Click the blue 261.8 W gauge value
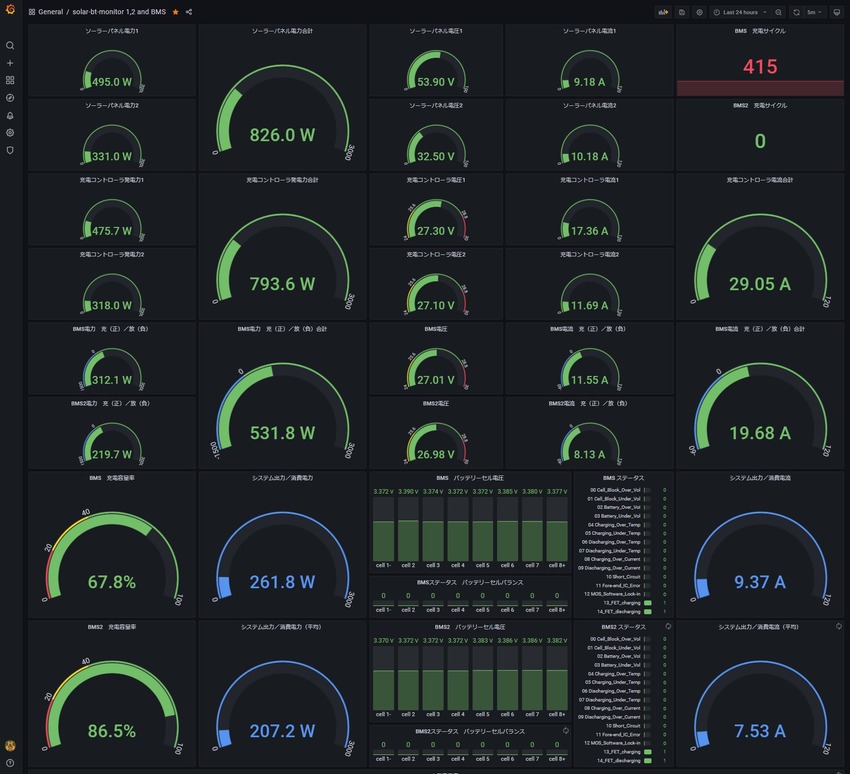The width and height of the screenshot is (850, 774). point(282,582)
